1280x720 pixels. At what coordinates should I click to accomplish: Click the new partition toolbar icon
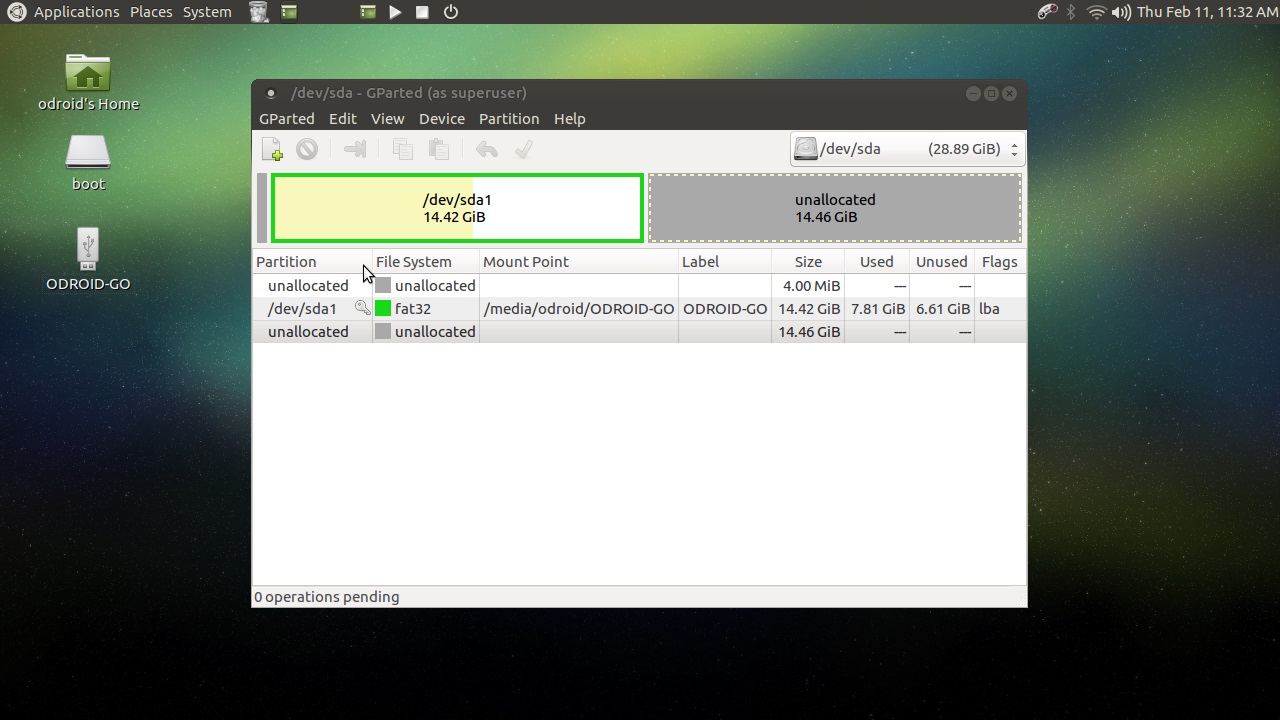[x=272, y=150]
